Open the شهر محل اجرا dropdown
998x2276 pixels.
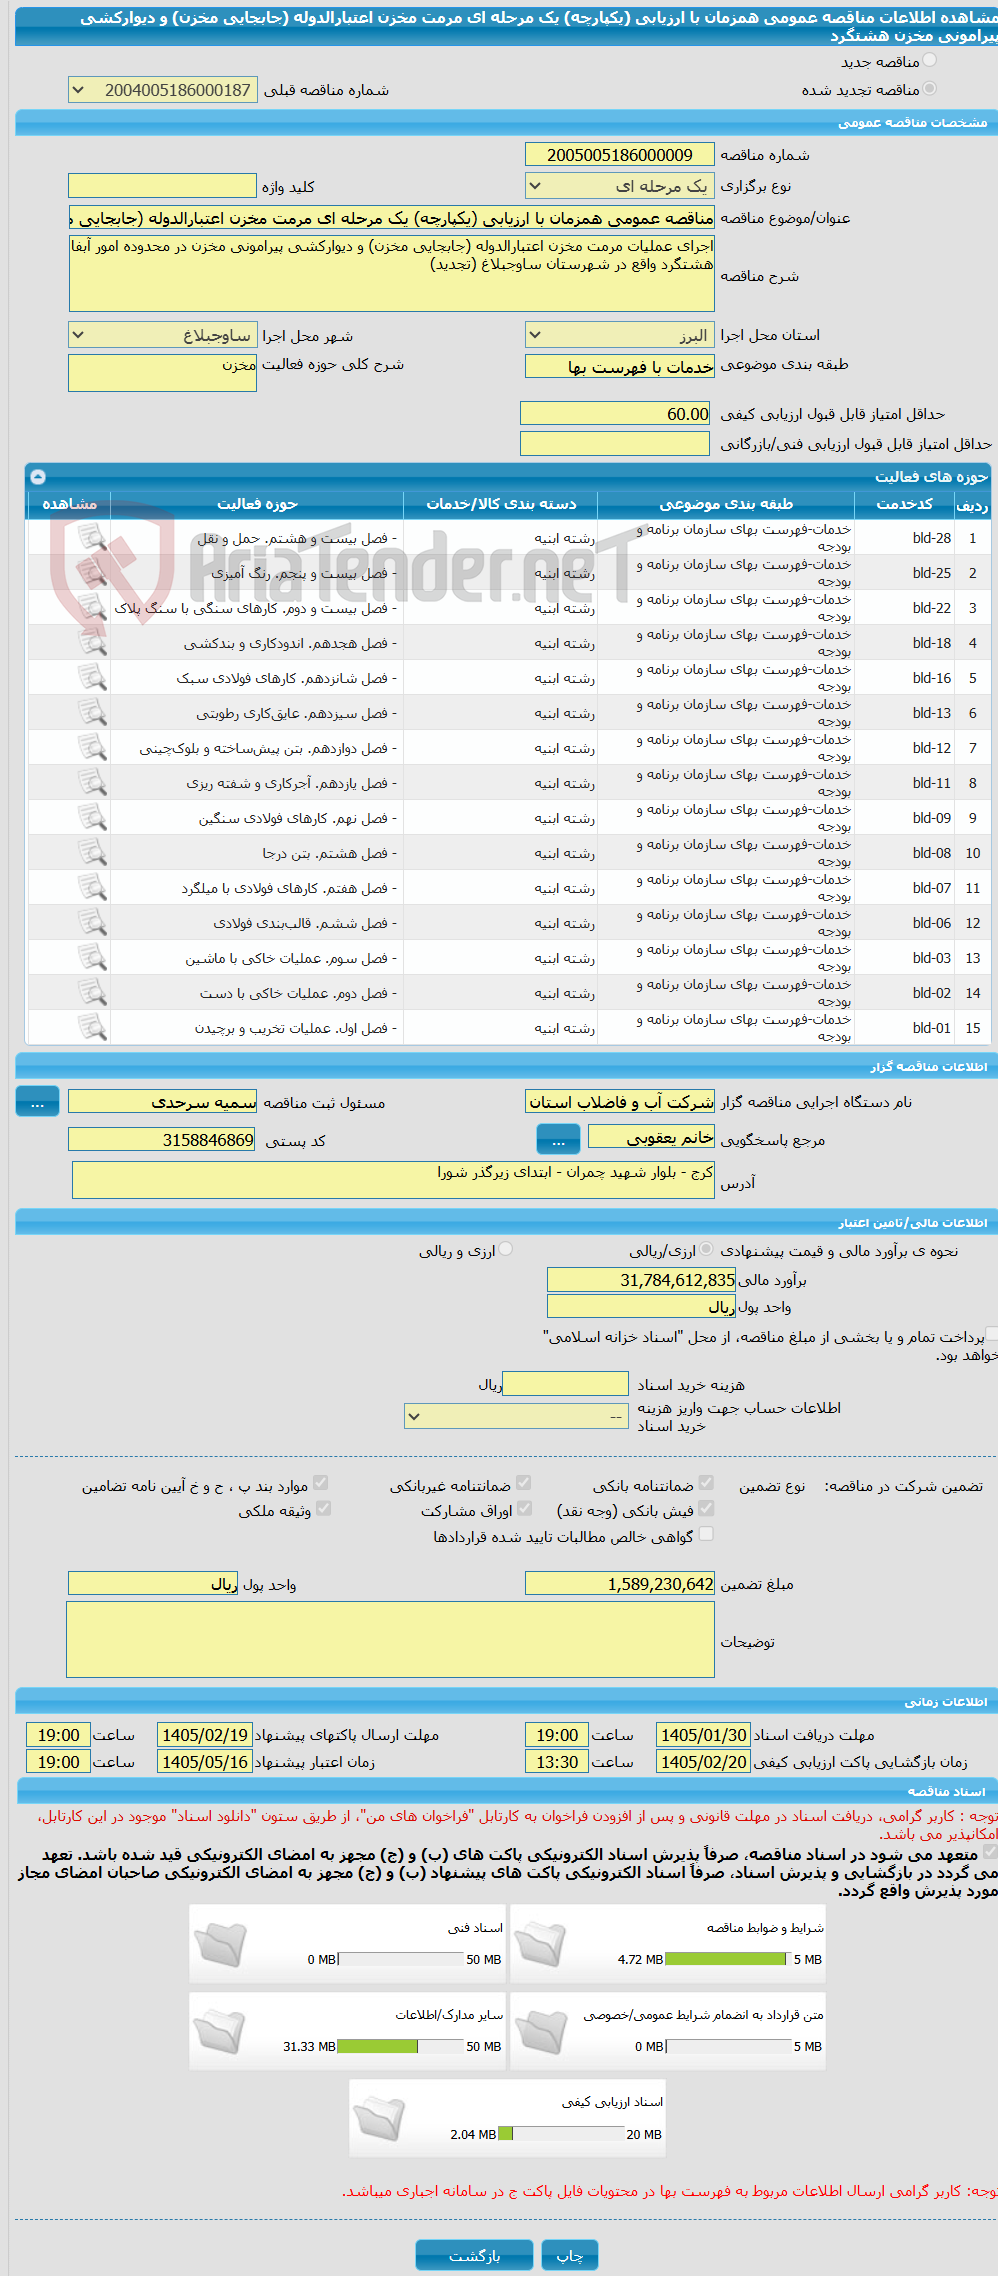[x=162, y=335]
